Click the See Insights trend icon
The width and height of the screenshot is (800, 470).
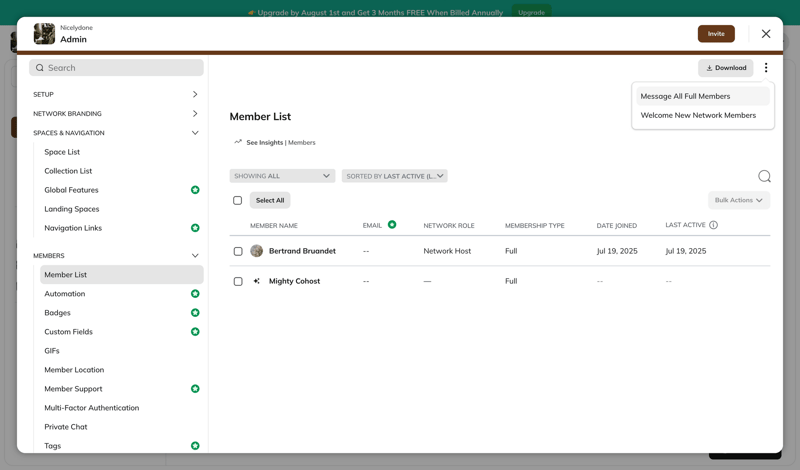238,142
